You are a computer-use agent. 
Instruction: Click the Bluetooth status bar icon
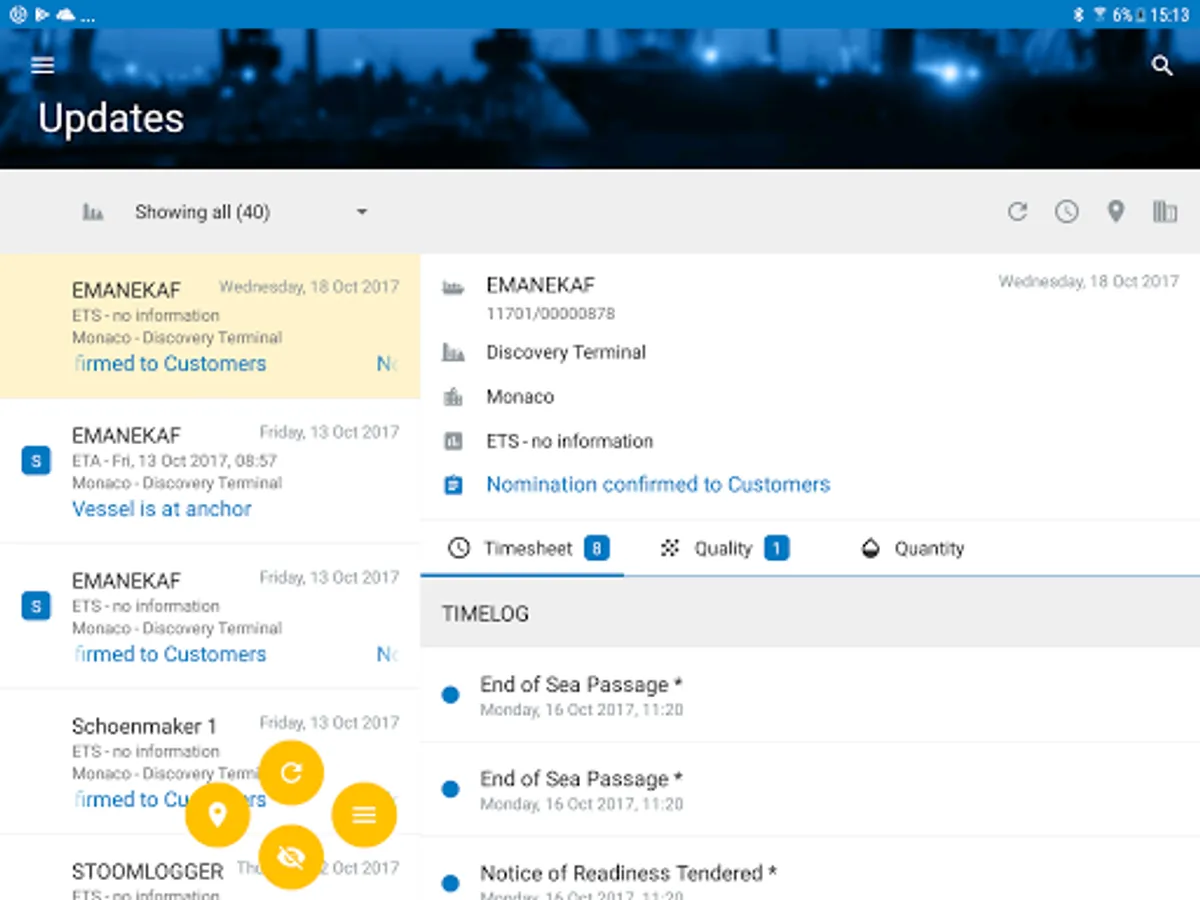coord(1078,15)
